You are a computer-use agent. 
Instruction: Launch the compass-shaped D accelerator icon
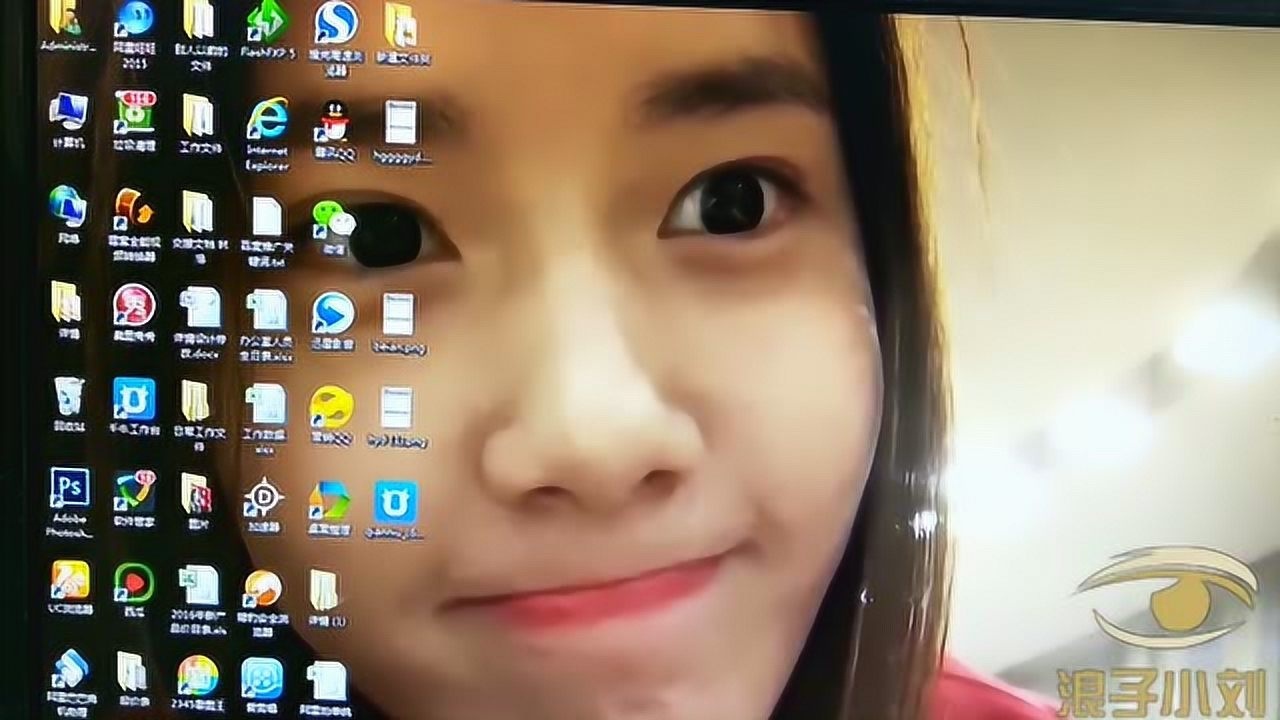click(x=264, y=497)
